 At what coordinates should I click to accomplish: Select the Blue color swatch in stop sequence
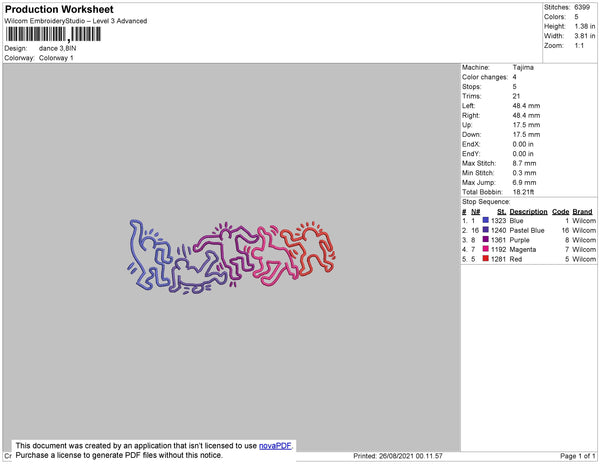(x=486, y=220)
